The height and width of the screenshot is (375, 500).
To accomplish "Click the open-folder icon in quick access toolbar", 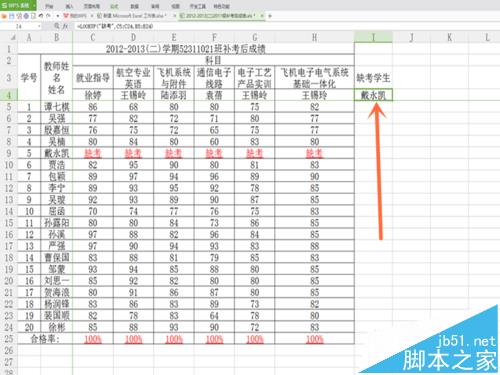I will (4, 16).
